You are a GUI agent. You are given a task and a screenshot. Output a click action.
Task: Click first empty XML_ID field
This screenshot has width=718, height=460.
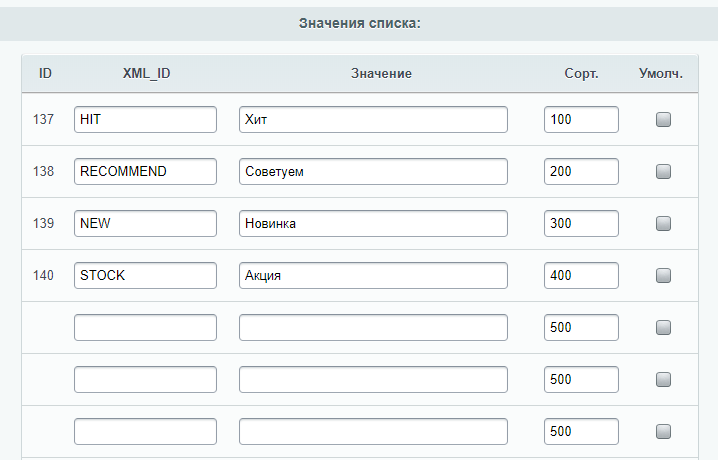145,327
